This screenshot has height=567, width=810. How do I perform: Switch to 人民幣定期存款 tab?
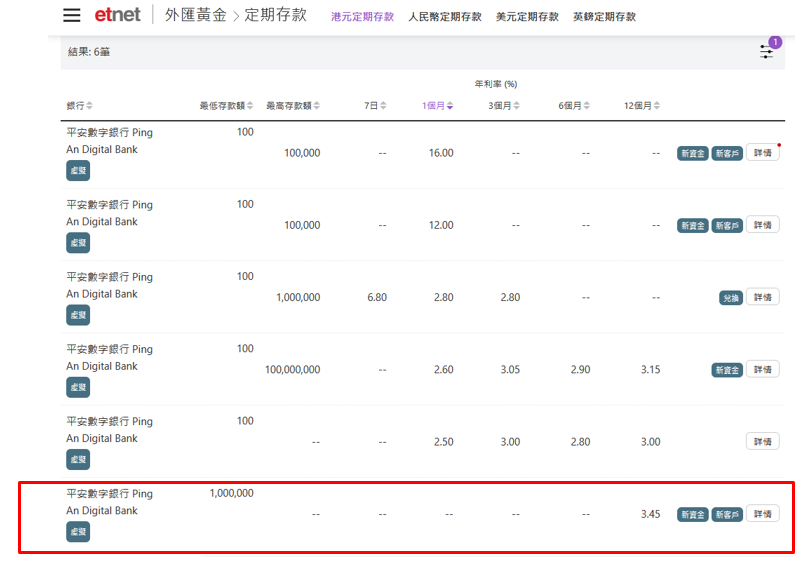(x=445, y=17)
